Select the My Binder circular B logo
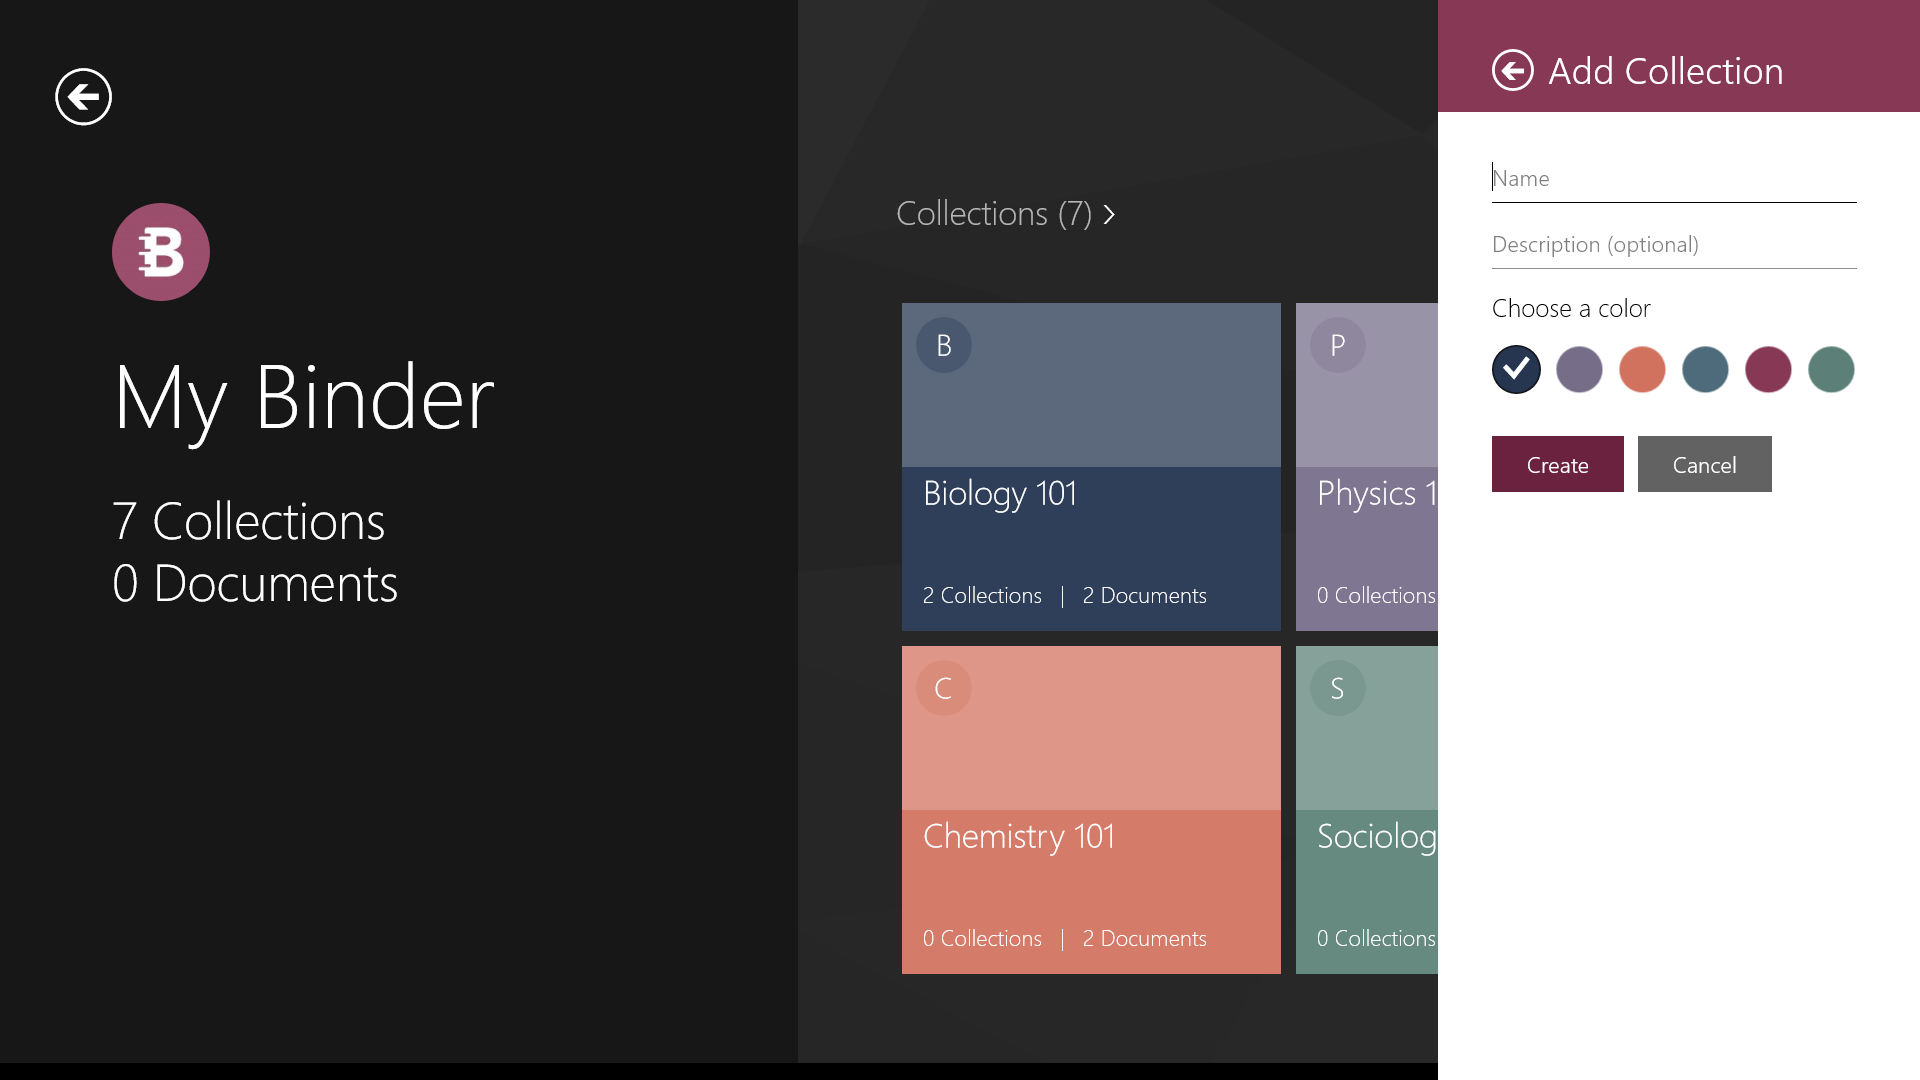Screen dimensions: 1920x1080 pos(160,252)
